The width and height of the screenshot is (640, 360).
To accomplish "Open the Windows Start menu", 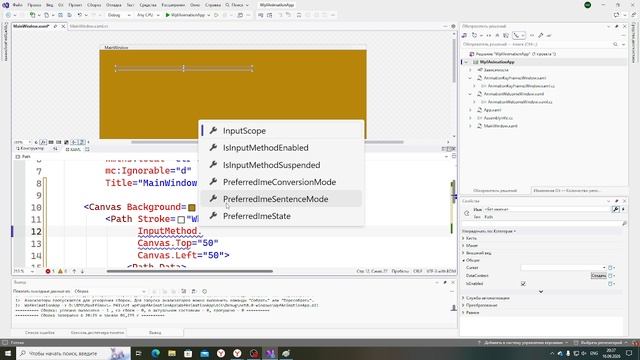I will pyautogui.click(x=7, y=353).
